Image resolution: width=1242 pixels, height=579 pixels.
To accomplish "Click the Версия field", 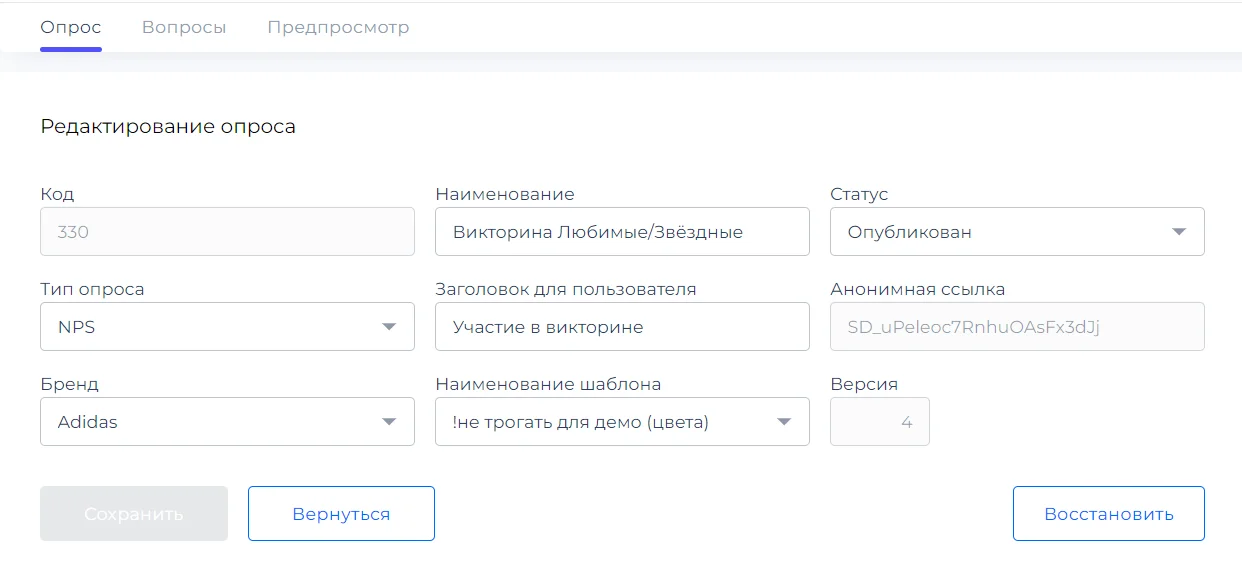I will coord(880,421).
